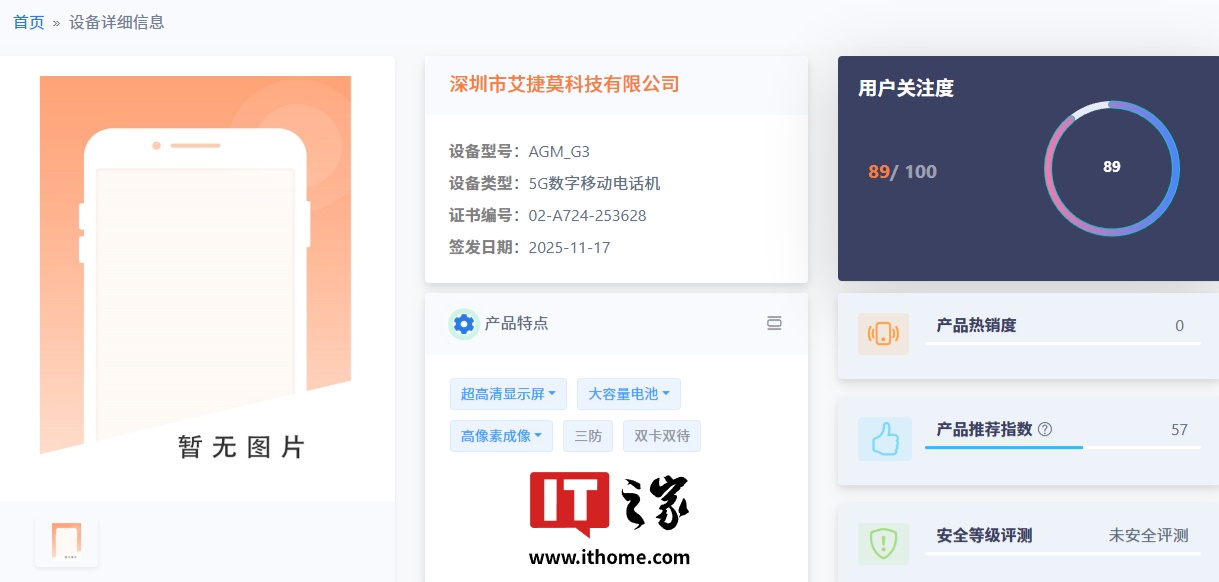Expand the 高像素成像 dropdown tag
The width and height of the screenshot is (1219, 582).
click(502, 436)
